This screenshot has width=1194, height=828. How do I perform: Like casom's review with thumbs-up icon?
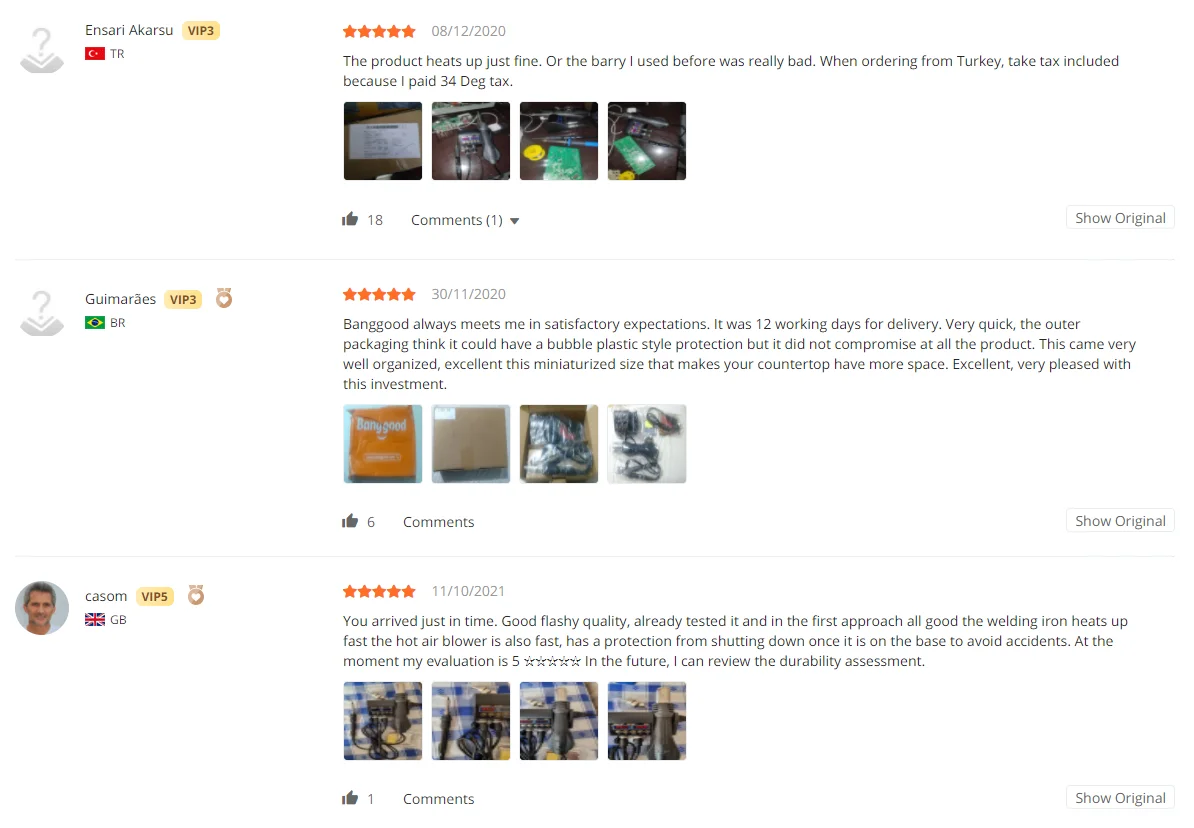pos(350,798)
